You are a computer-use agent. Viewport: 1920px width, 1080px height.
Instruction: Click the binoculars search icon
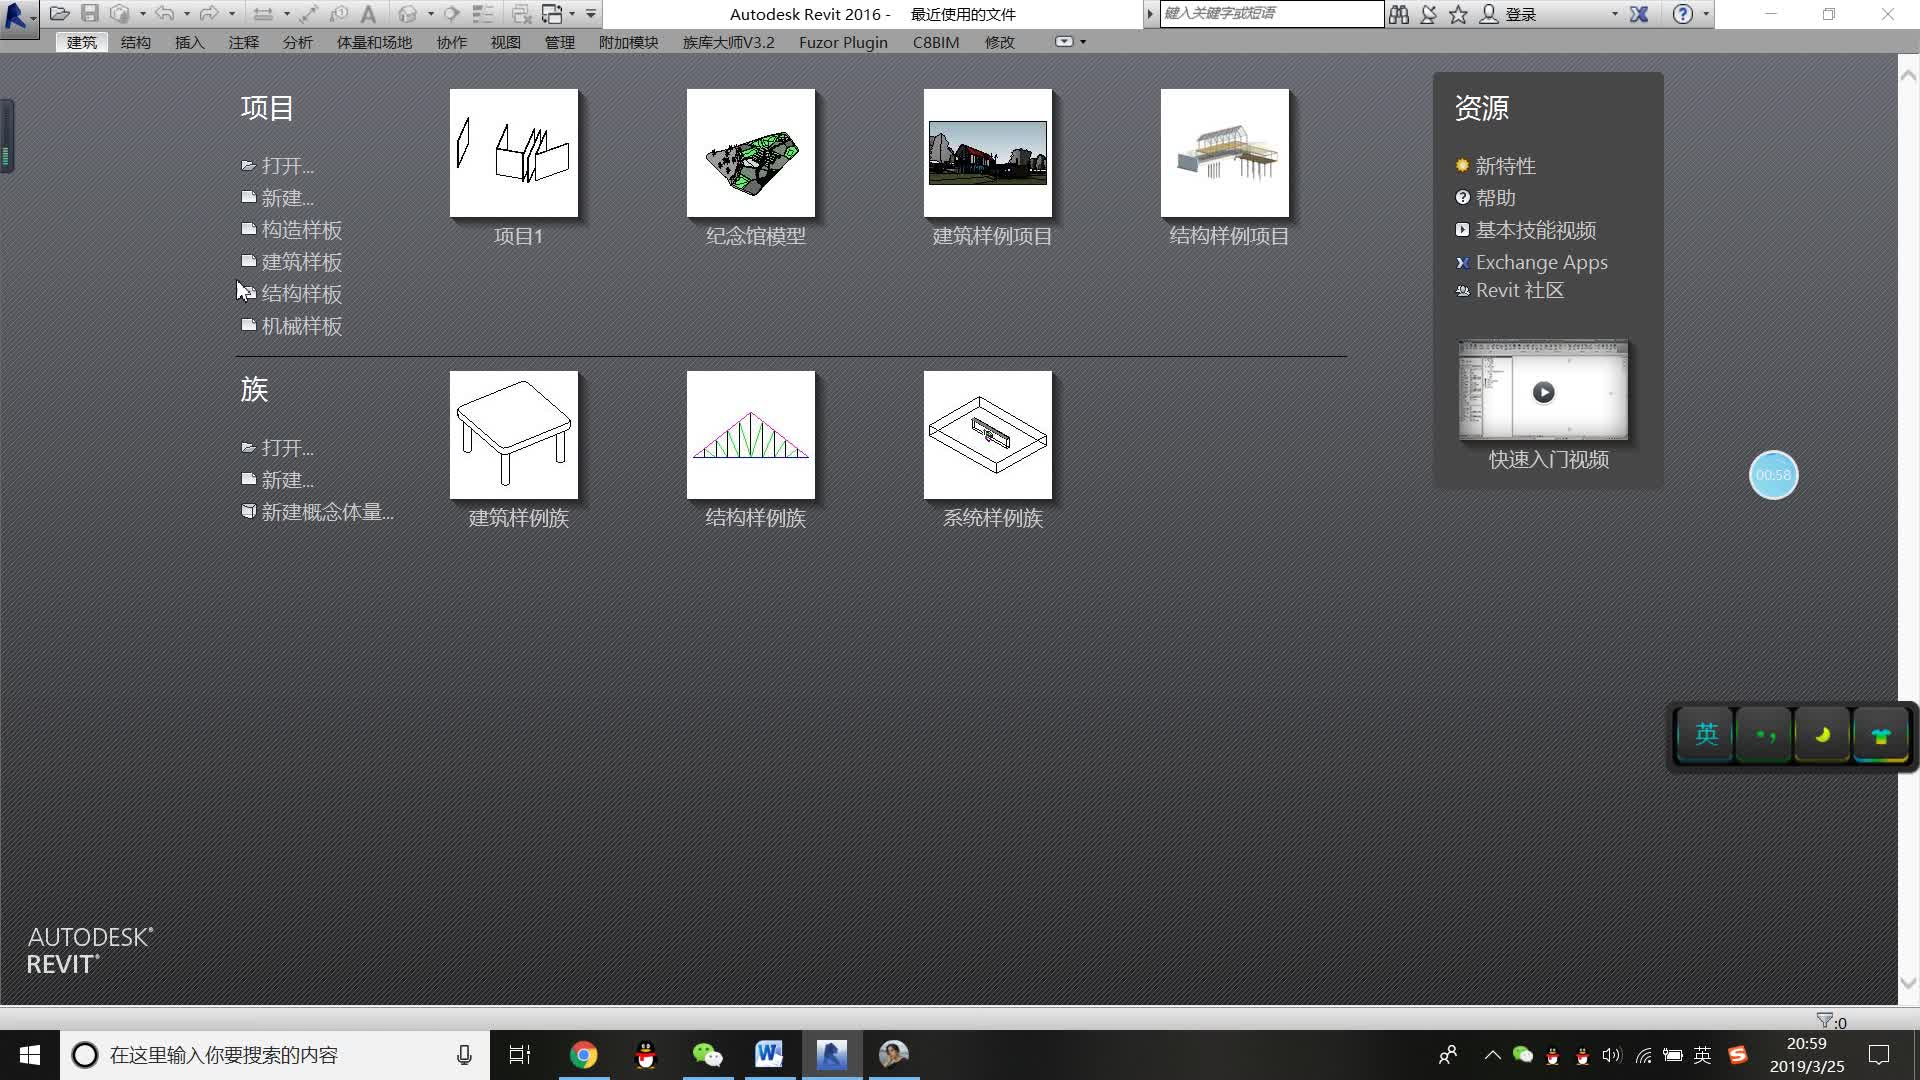point(1399,14)
